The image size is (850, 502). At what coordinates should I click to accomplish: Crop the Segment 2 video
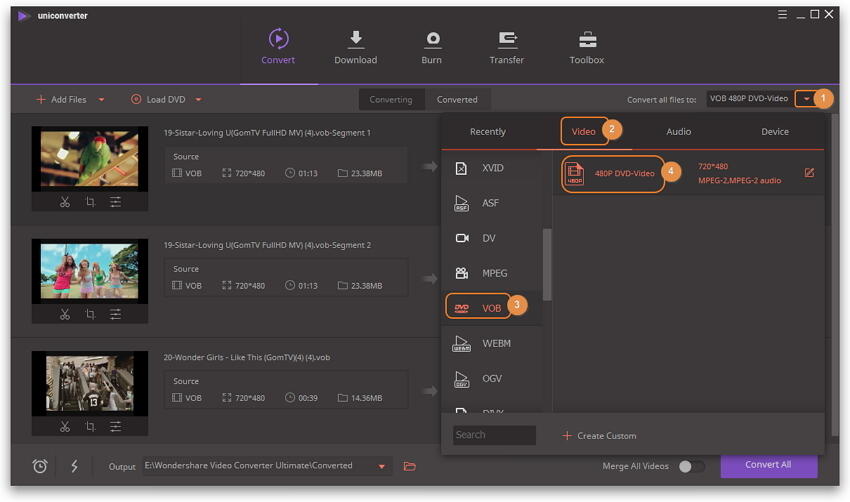90,314
